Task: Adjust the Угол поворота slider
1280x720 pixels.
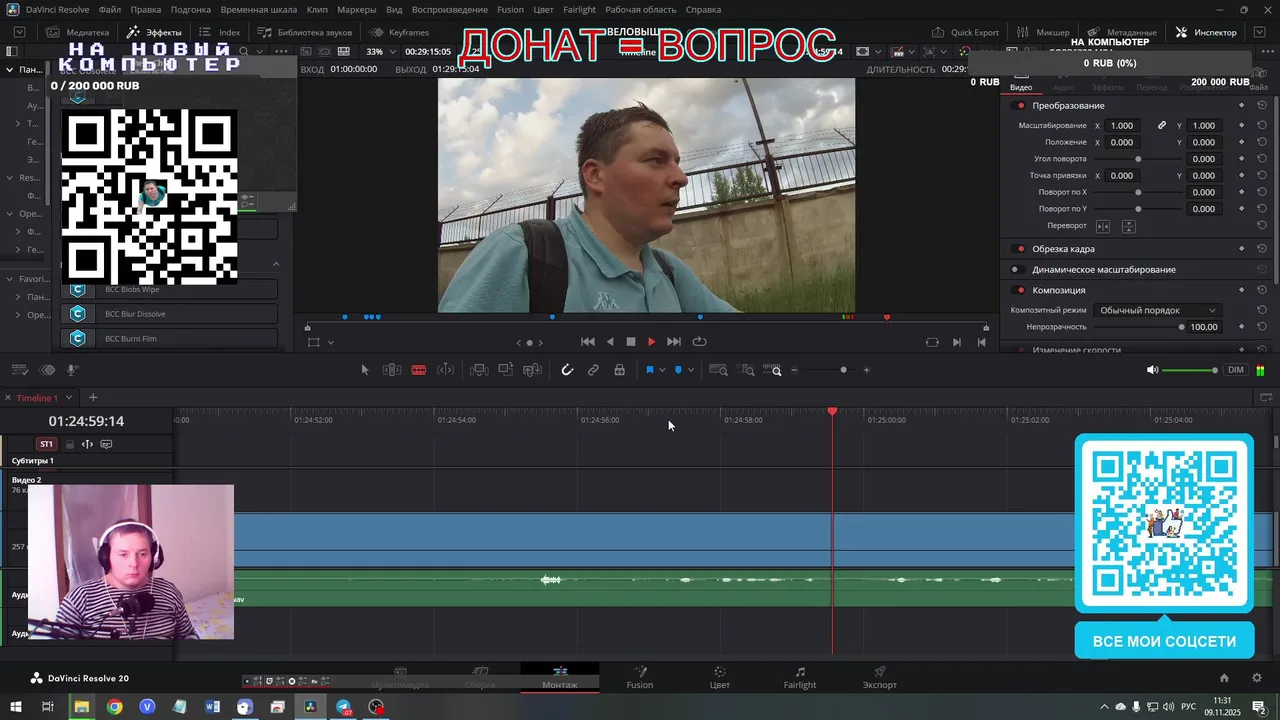Action: (1138, 159)
